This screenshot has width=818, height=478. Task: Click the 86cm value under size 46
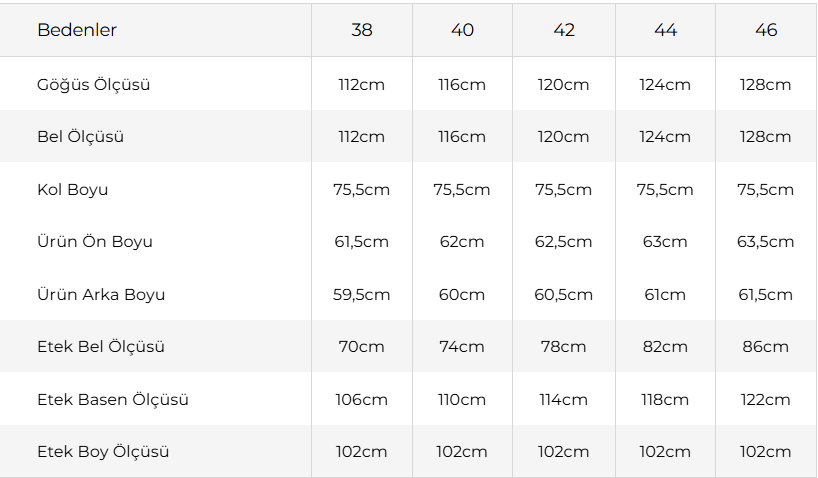click(766, 347)
